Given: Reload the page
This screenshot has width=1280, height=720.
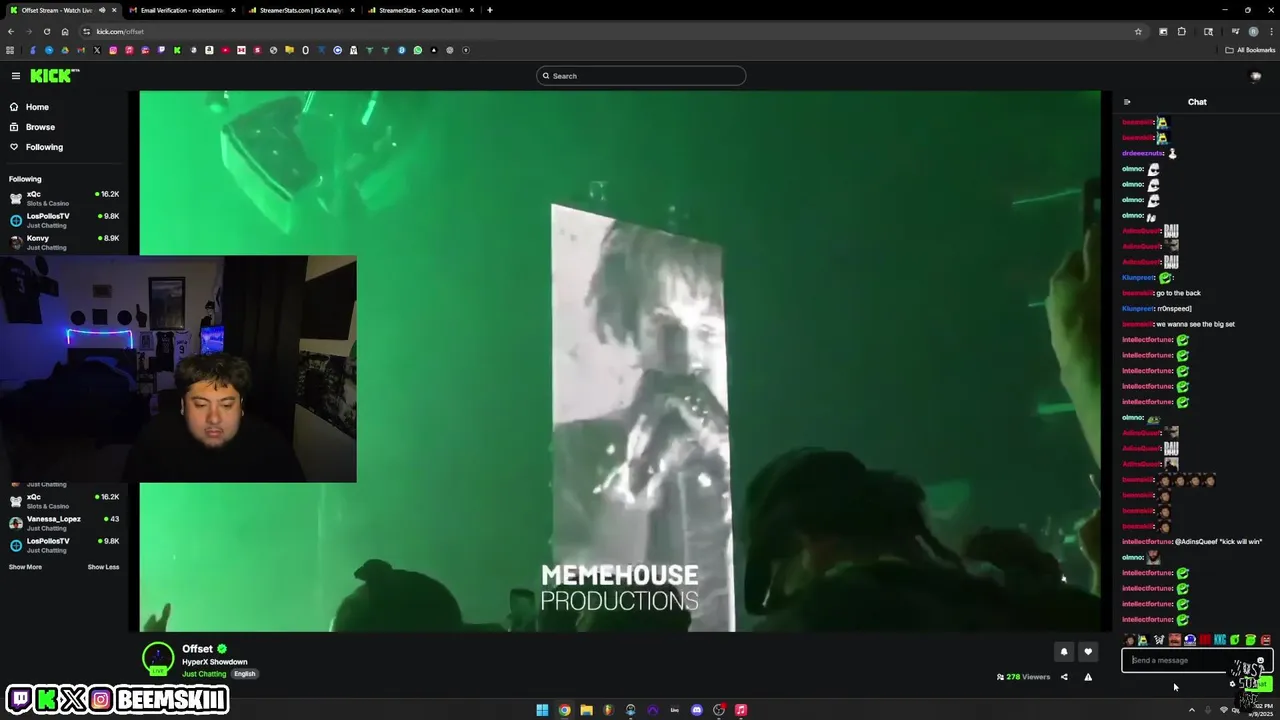Looking at the screenshot, I should click(x=47, y=31).
